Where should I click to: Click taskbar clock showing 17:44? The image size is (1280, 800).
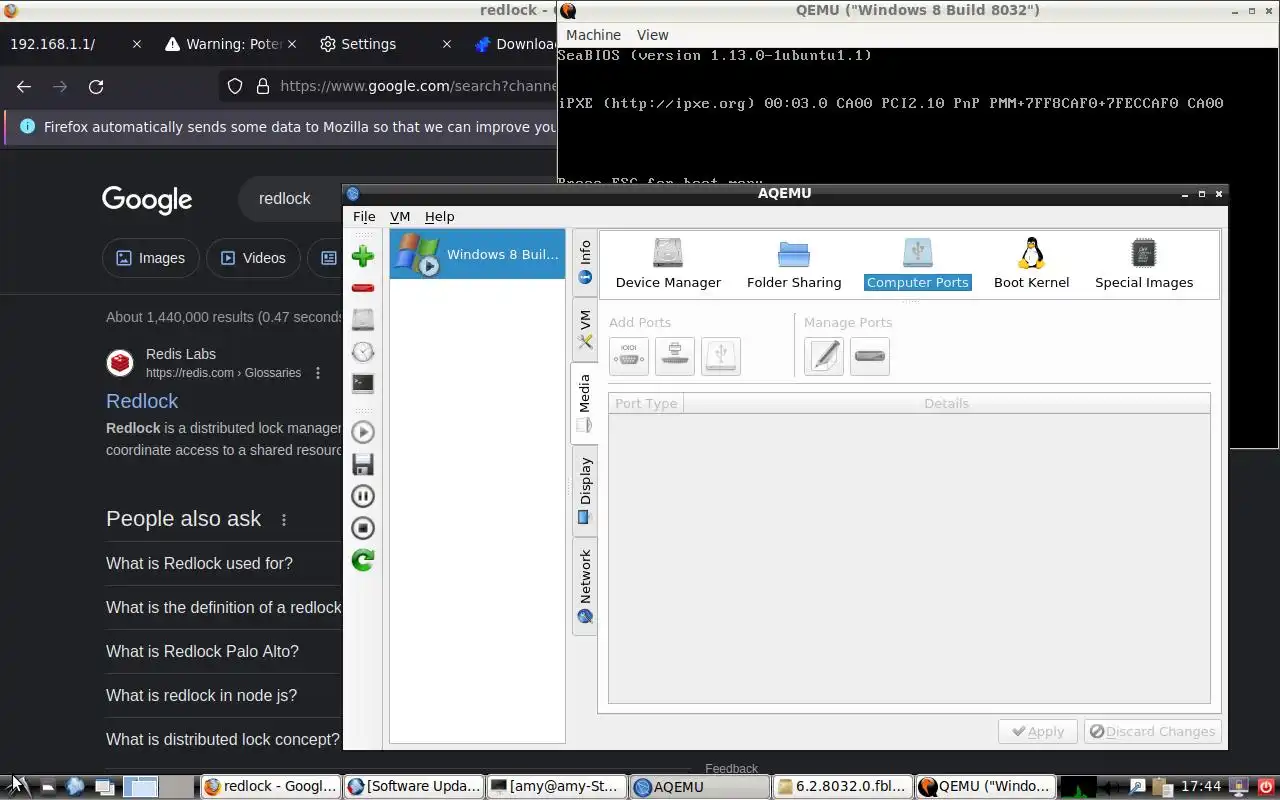click(1201, 787)
